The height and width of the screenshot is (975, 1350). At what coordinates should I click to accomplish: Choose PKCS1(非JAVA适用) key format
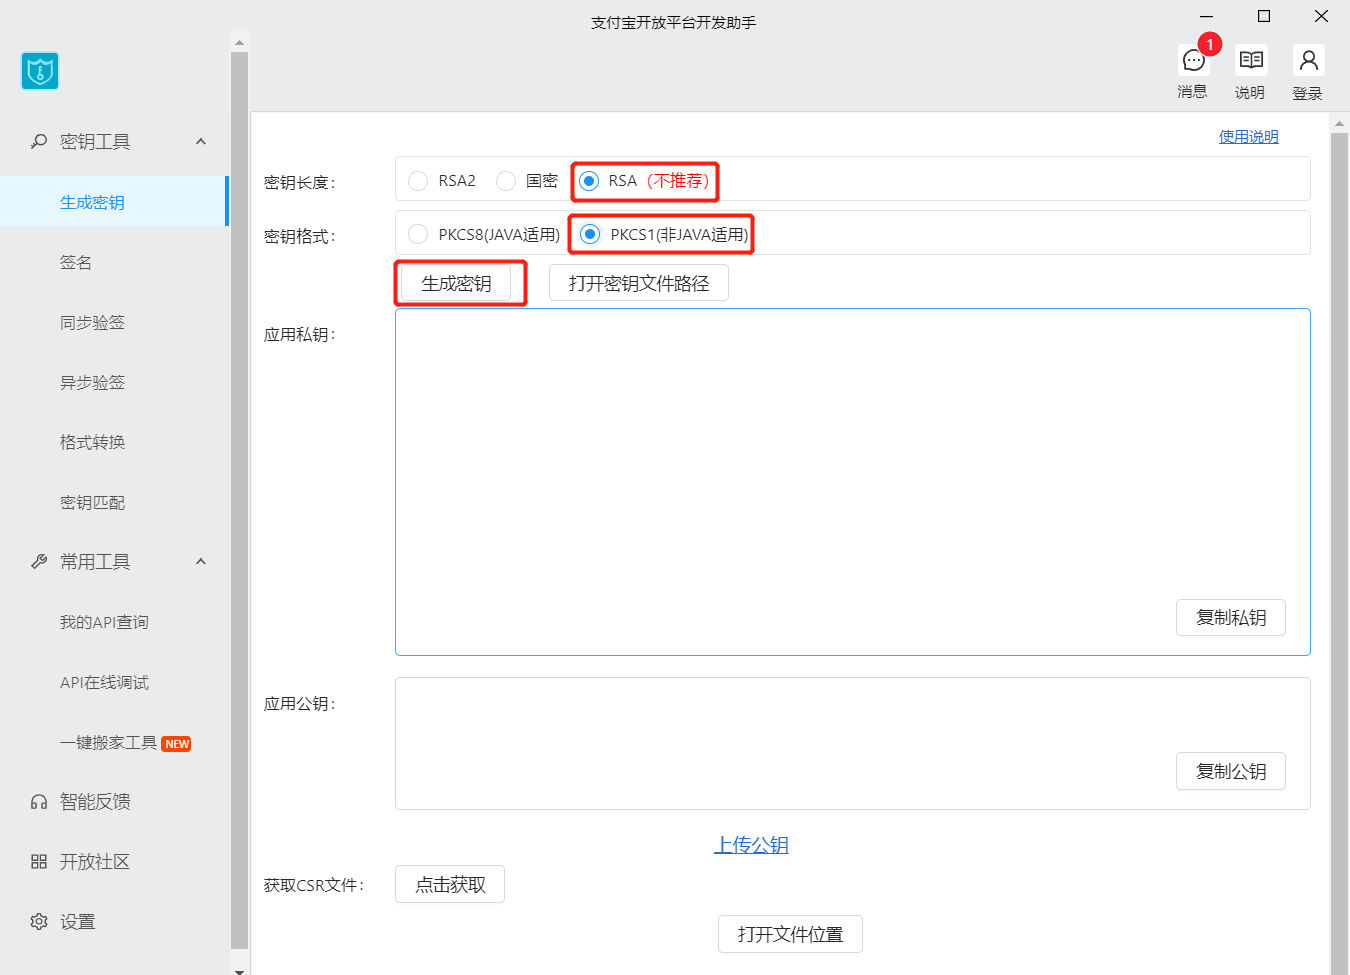tap(590, 234)
